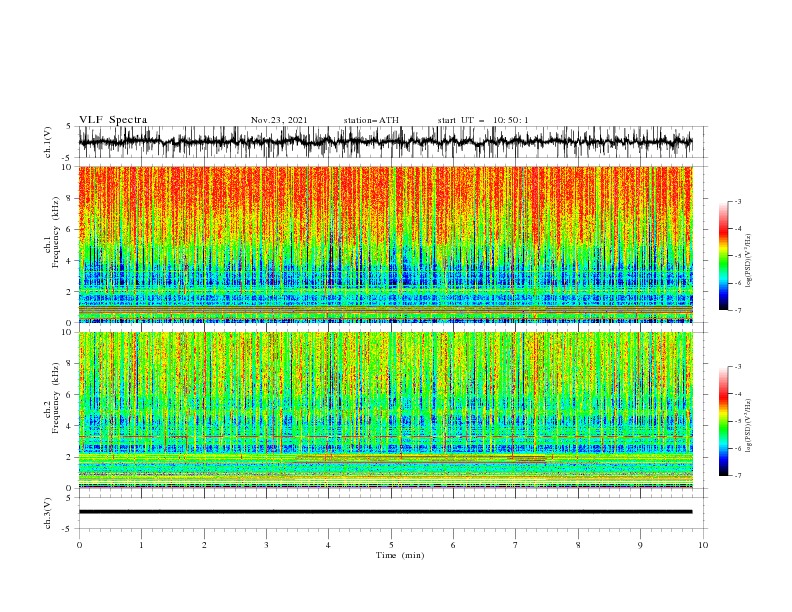The height and width of the screenshot is (612, 792).
Task: Click the "-5" volt tick on ch.3(V) axis
Action: coord(67,529)
